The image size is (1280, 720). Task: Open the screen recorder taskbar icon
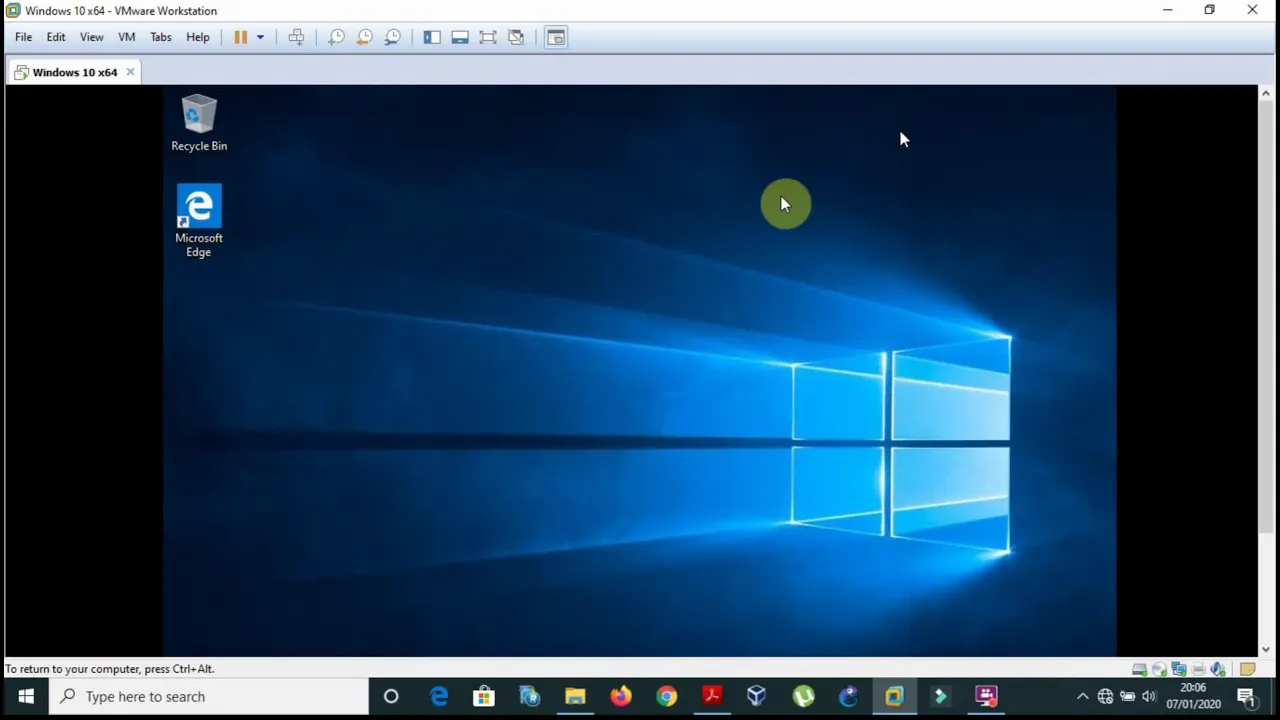[x=986, y=696]
